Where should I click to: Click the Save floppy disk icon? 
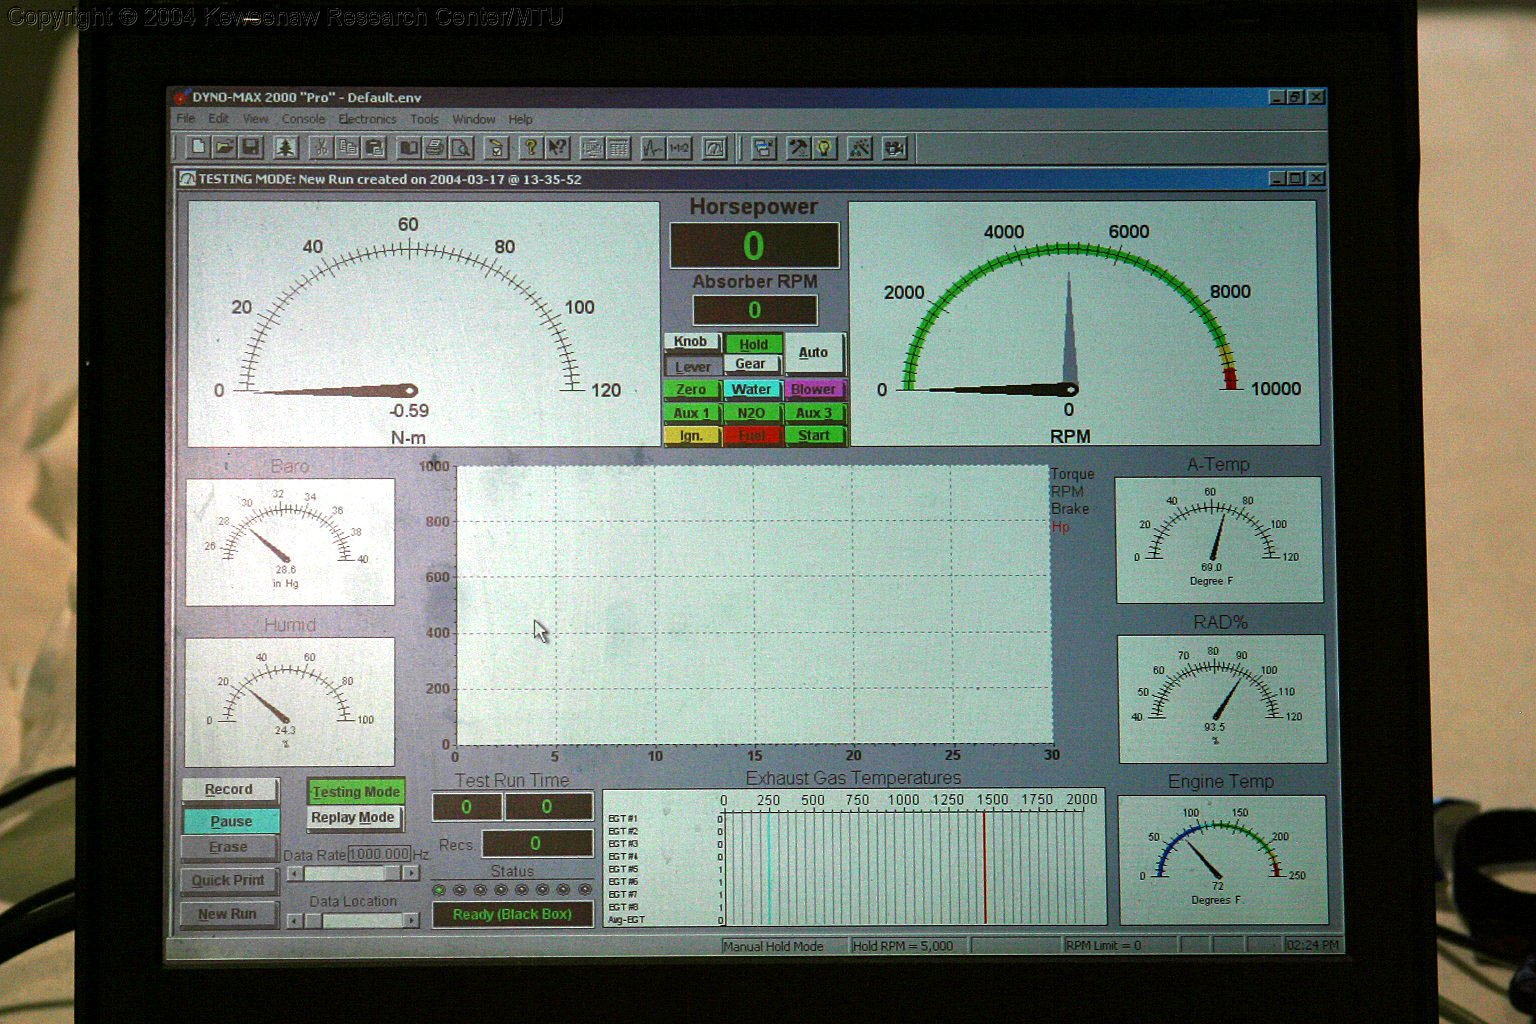coord(251,148)
